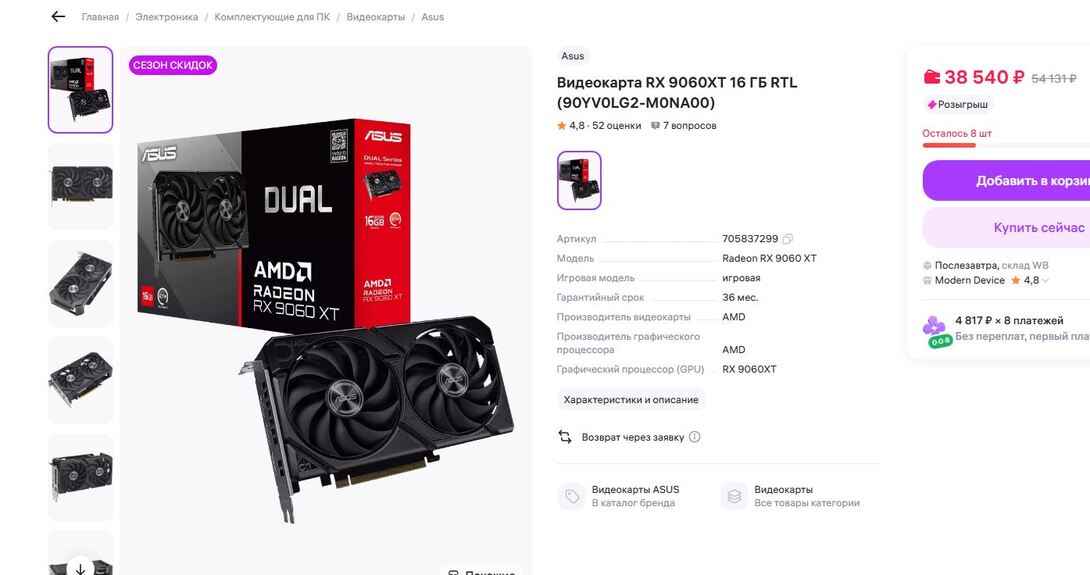Image resolution: width=1090 pixels, height=575 pixels.
Task: Click the Осталось 8 шт stock progress bar
Action: click(1006, 145)
